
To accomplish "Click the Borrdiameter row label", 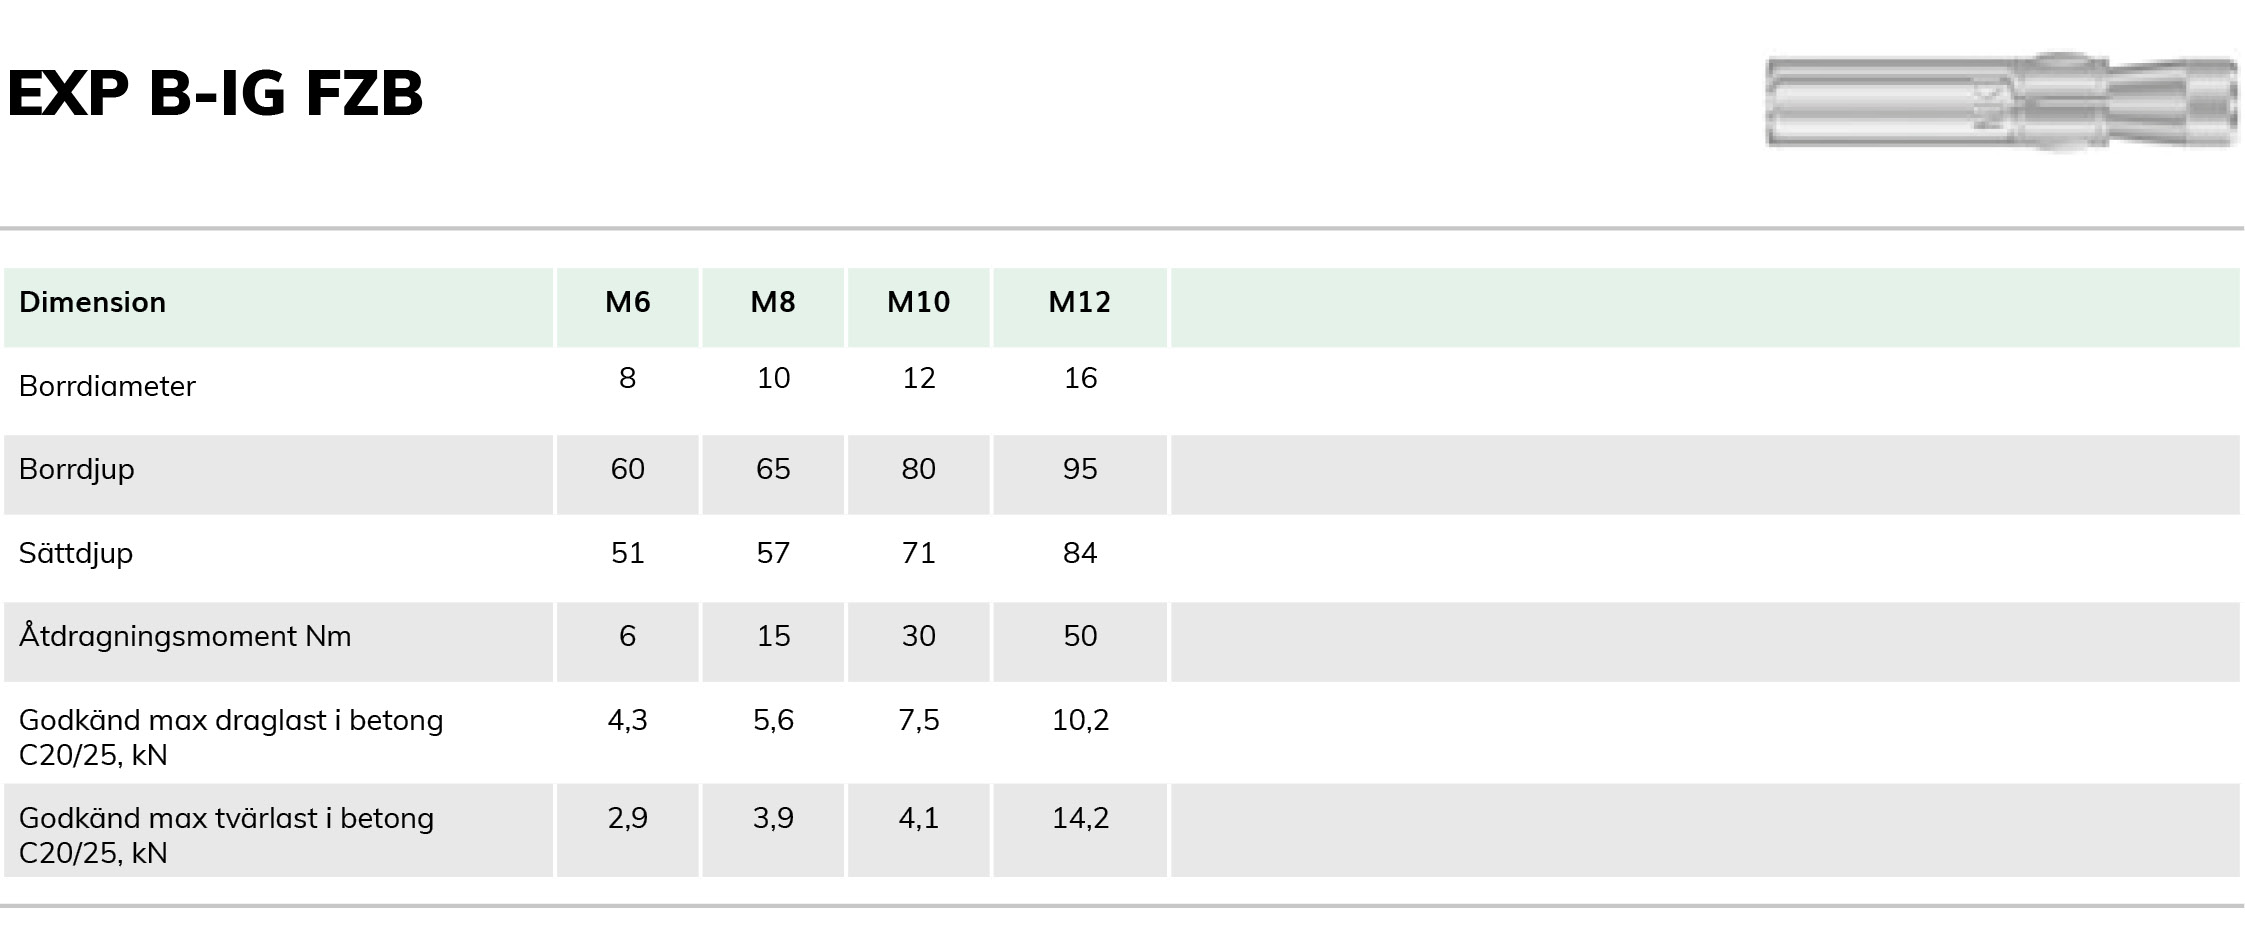I will 107,386.
